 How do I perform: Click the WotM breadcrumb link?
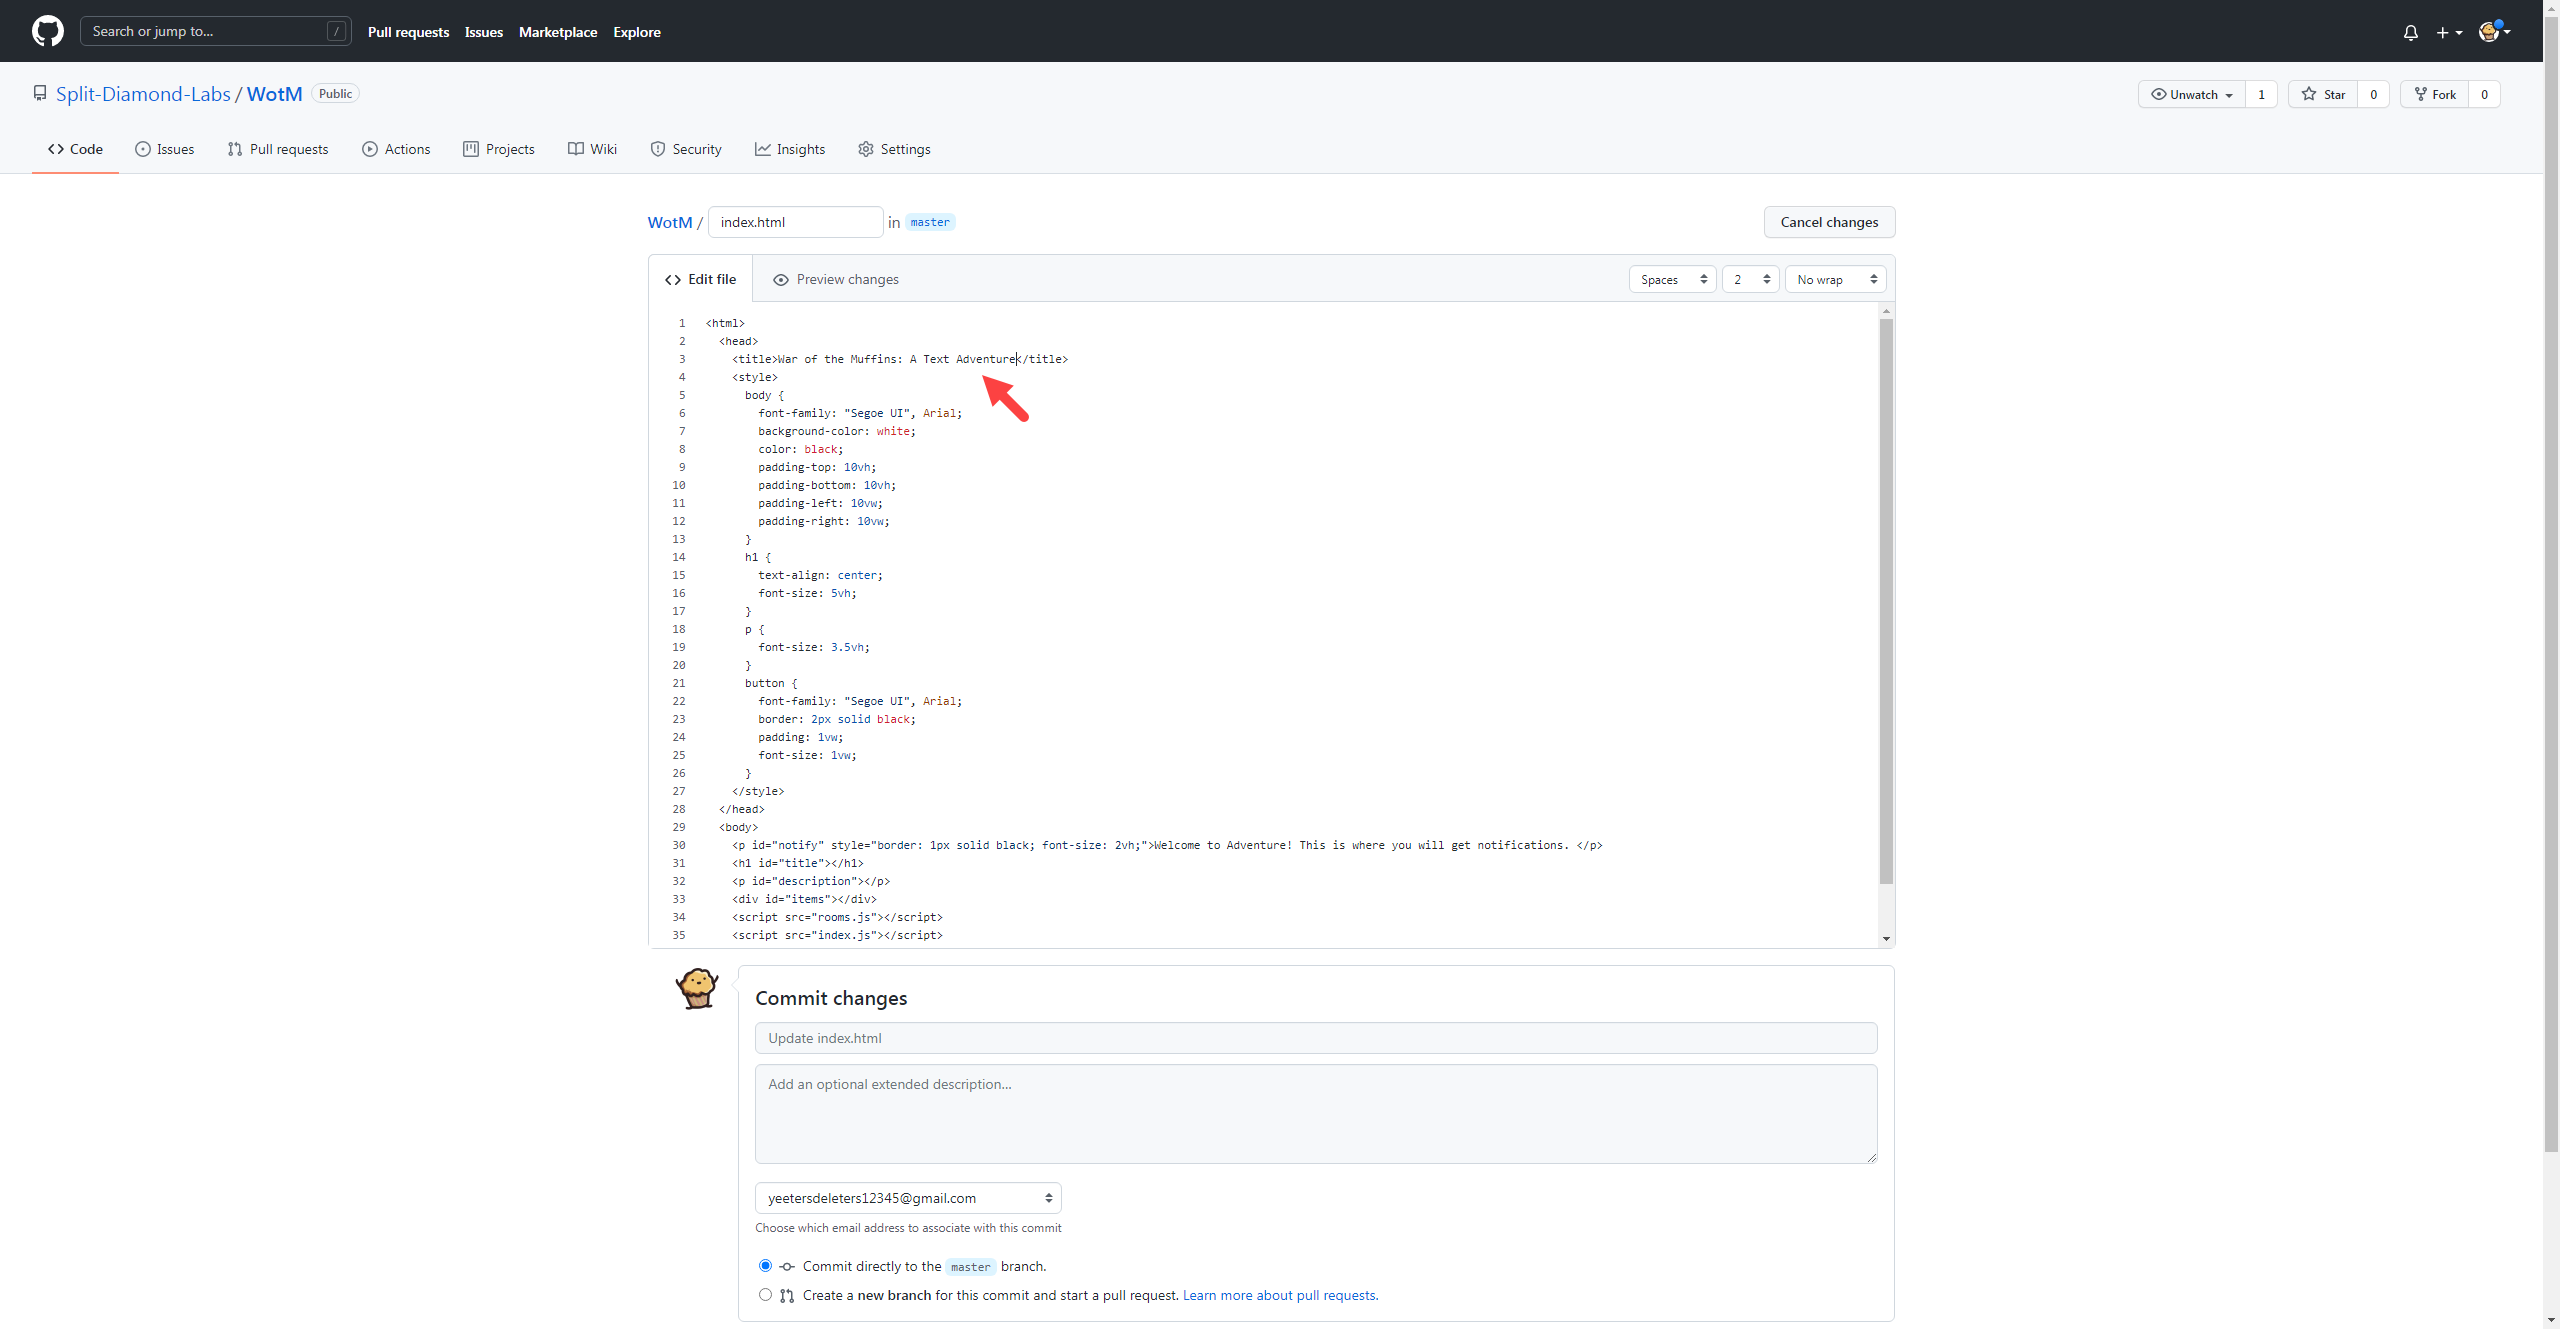pos(670,222)
